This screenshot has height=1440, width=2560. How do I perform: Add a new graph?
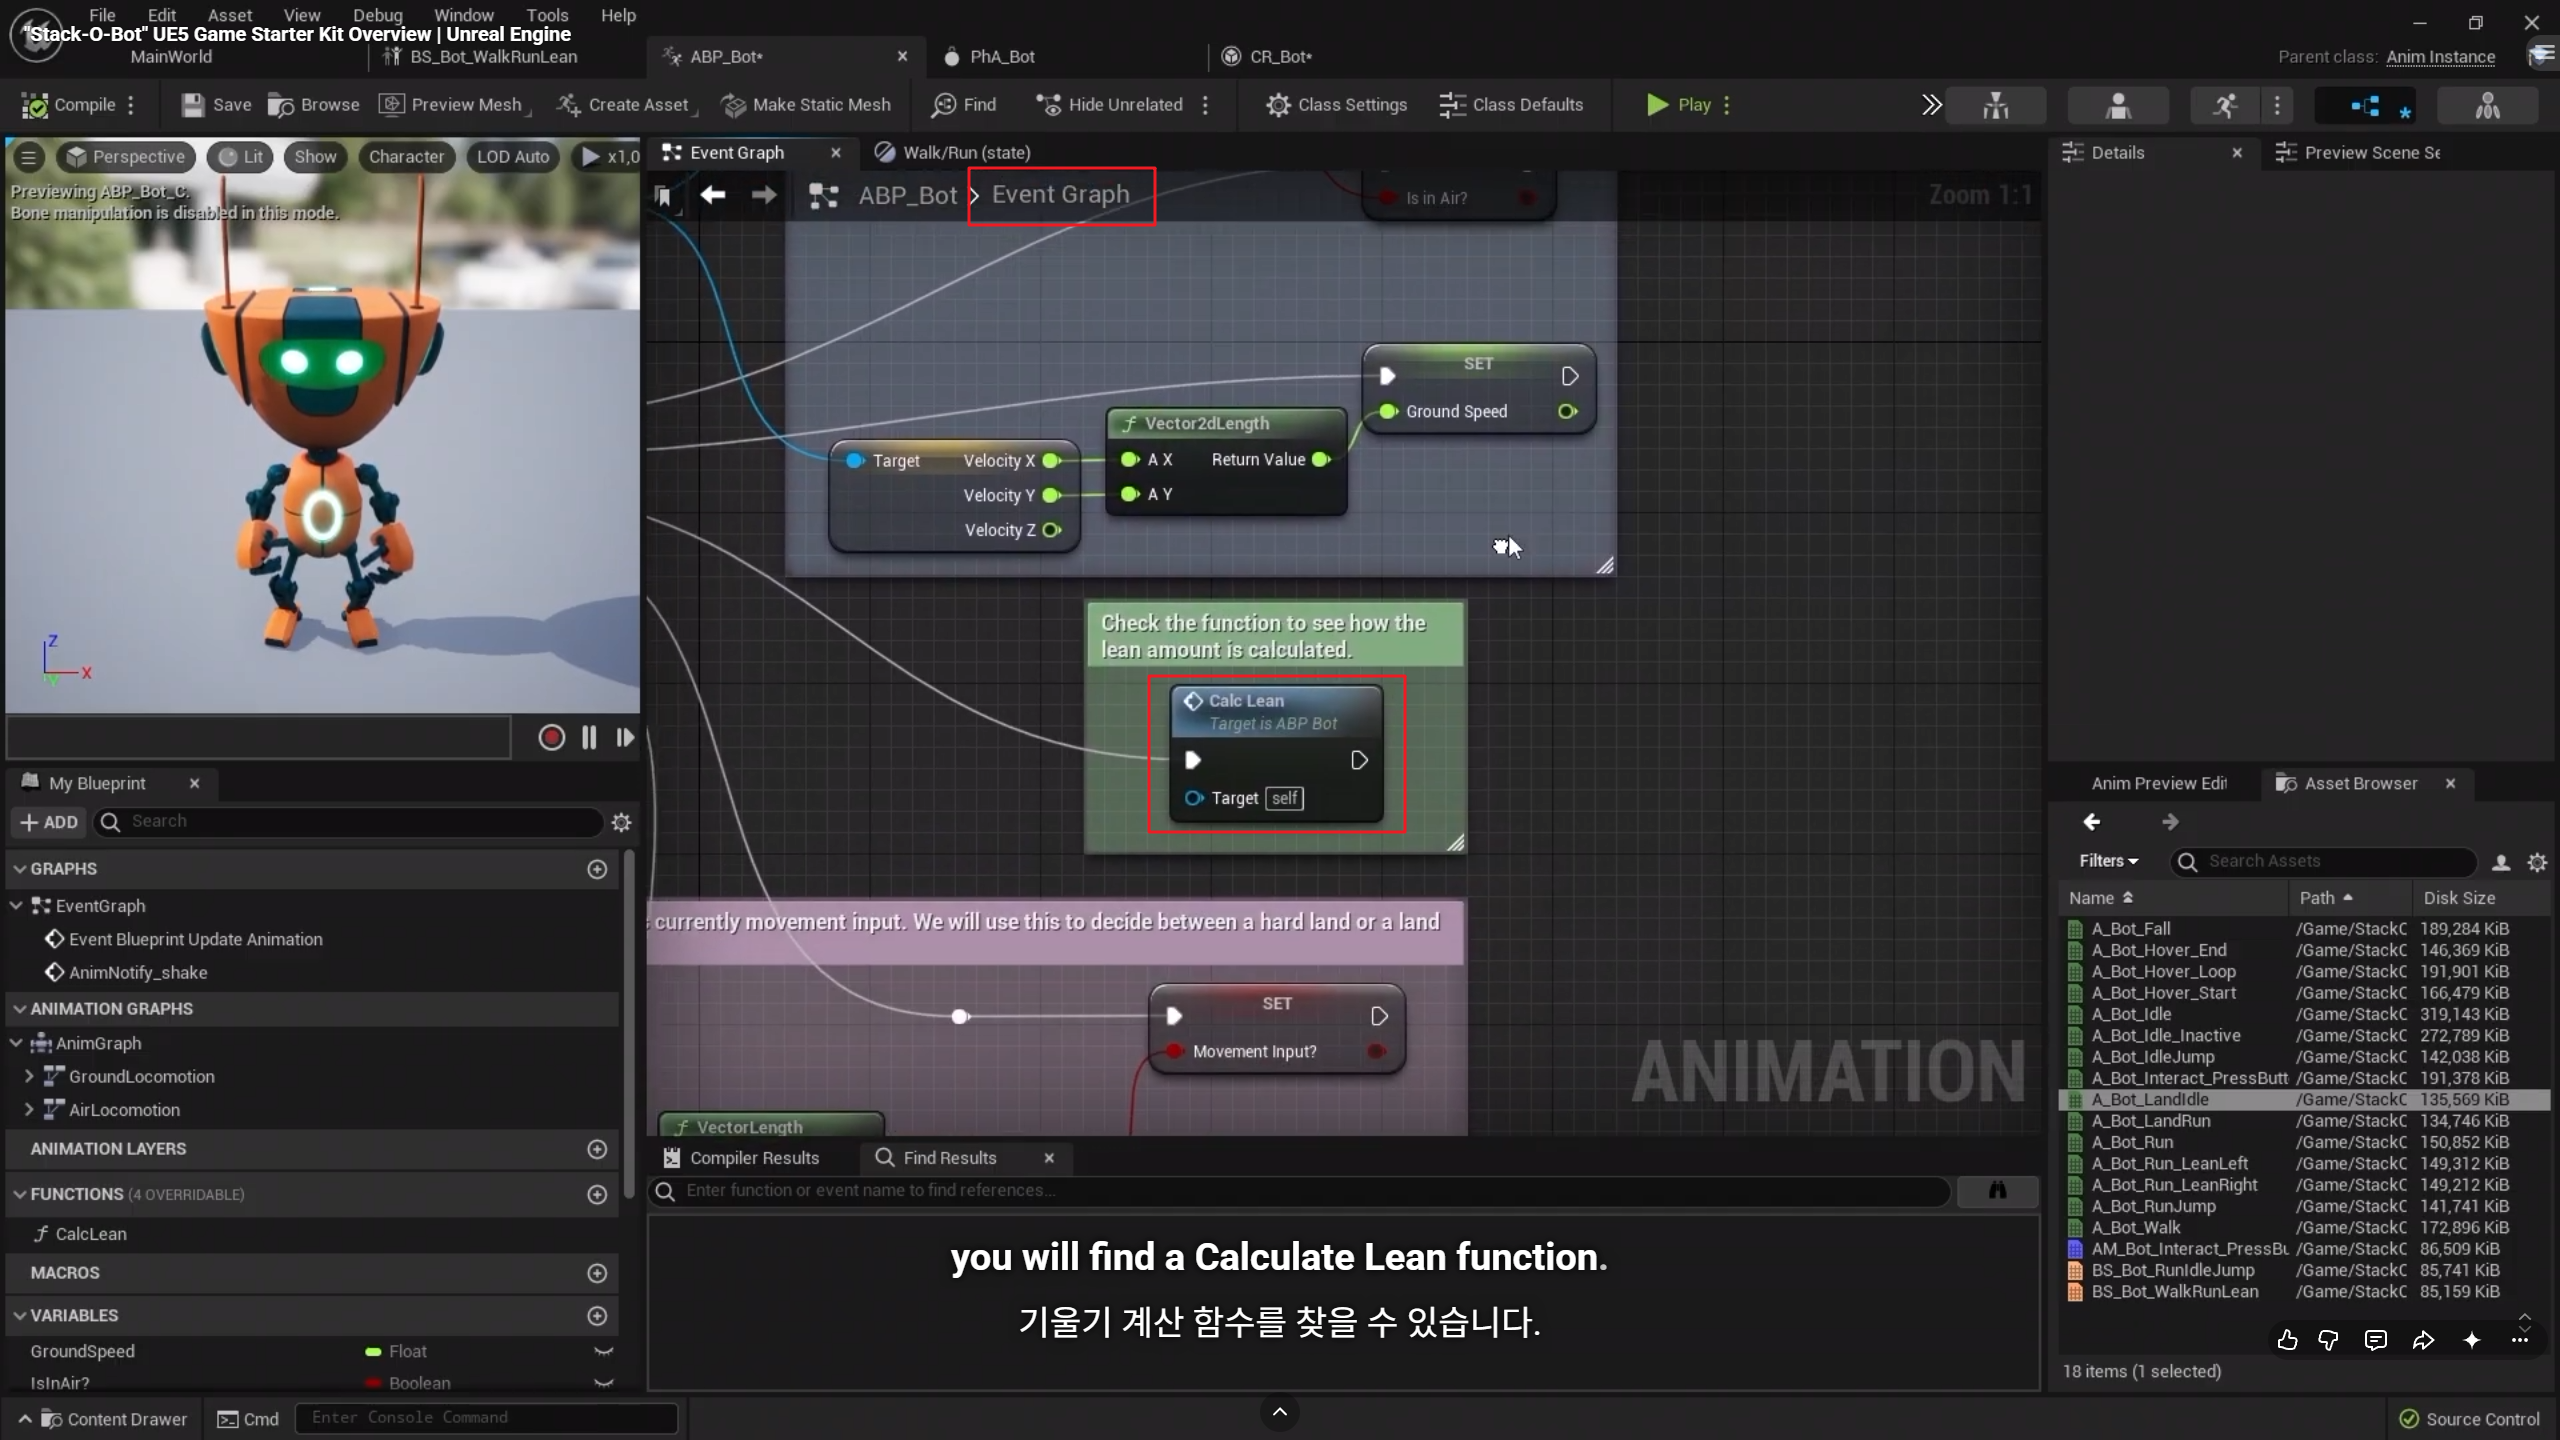tap(597, 869)
